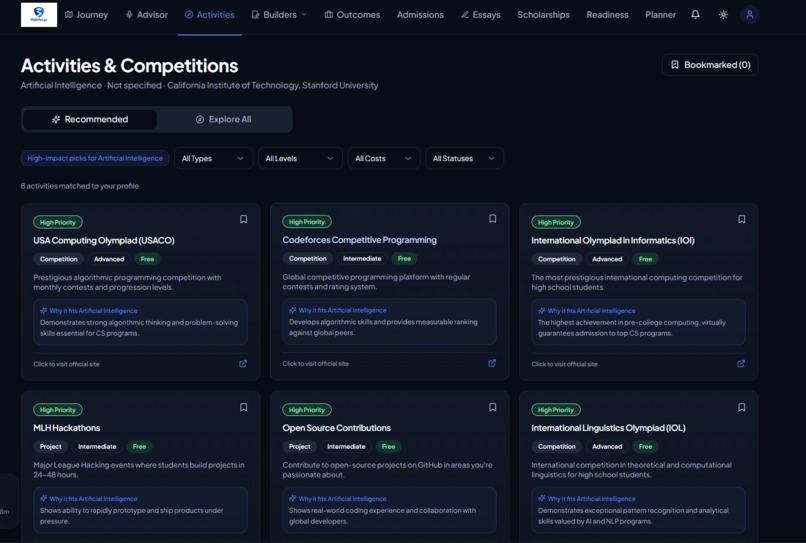Open the All Costs dropdown
Viewport: 806px width, 543px height.
[x=383, y=158]
